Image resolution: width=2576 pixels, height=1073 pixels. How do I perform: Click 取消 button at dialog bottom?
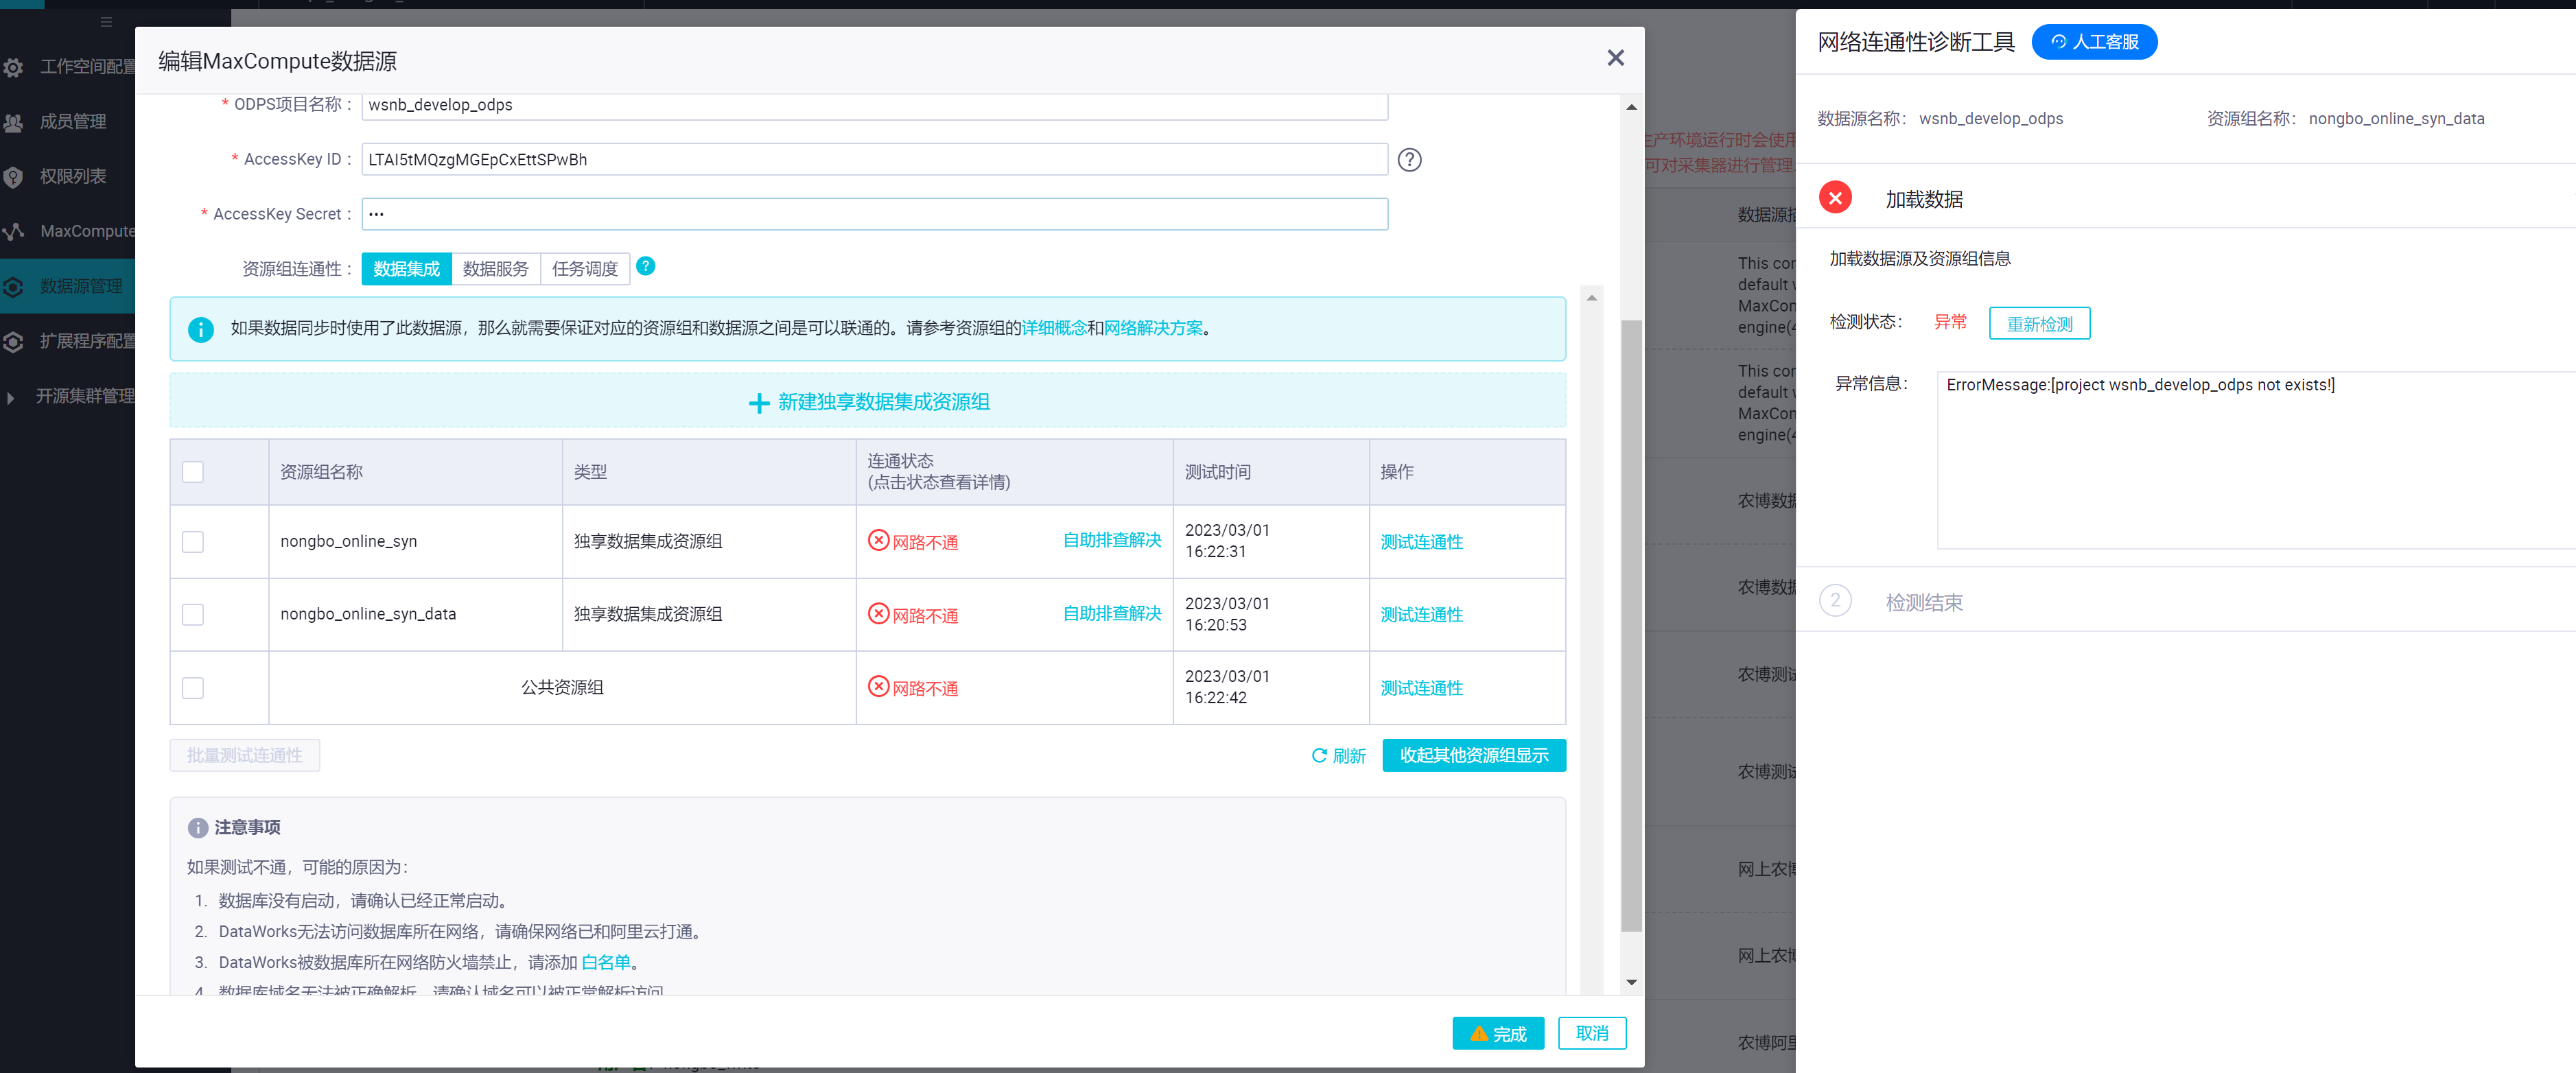[1592, 1033]
